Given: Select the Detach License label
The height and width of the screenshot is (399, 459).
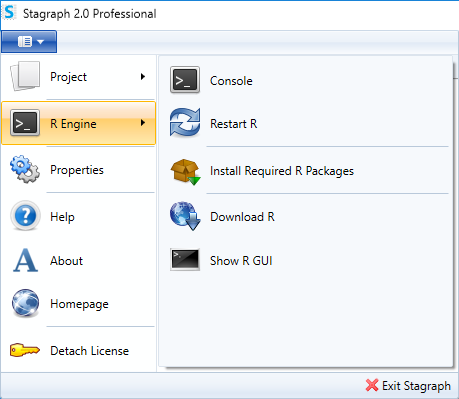Looking at the screenshot, I should coord(89,351).
